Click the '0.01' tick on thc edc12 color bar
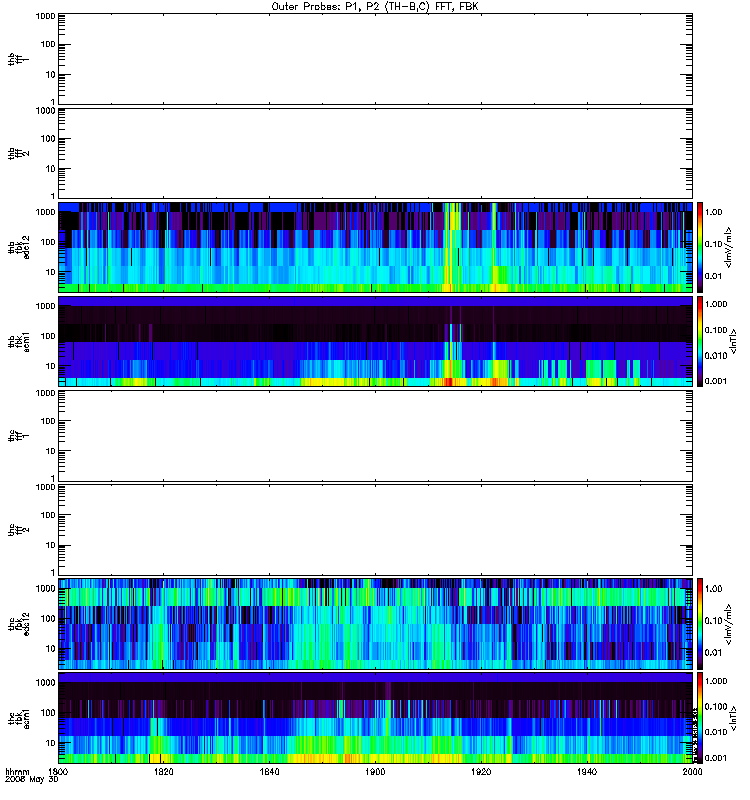The height and width of the screenshot is (800, 750). point(713,652)
